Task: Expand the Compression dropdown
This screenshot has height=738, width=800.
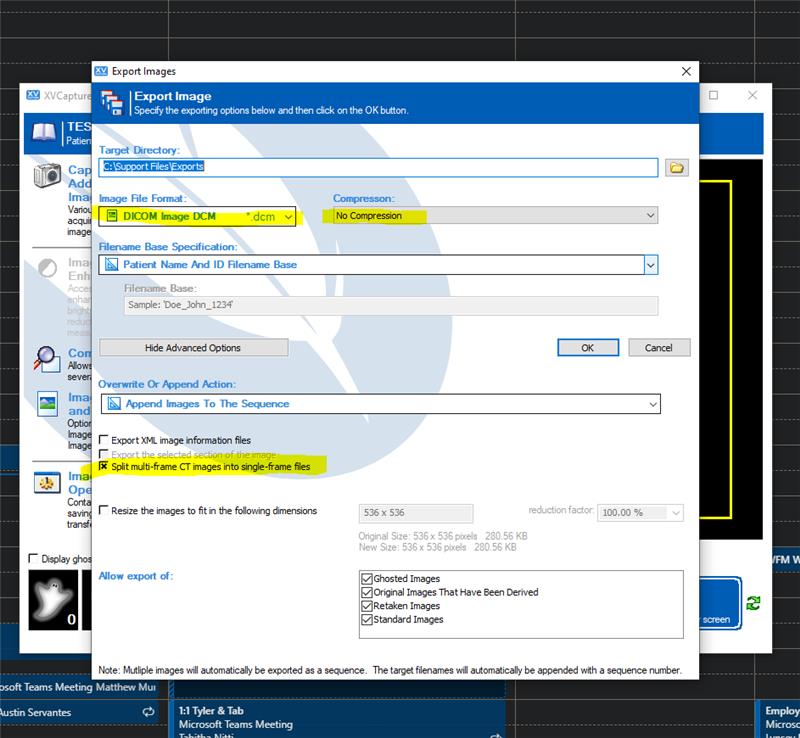Action: tap(495, 215)
